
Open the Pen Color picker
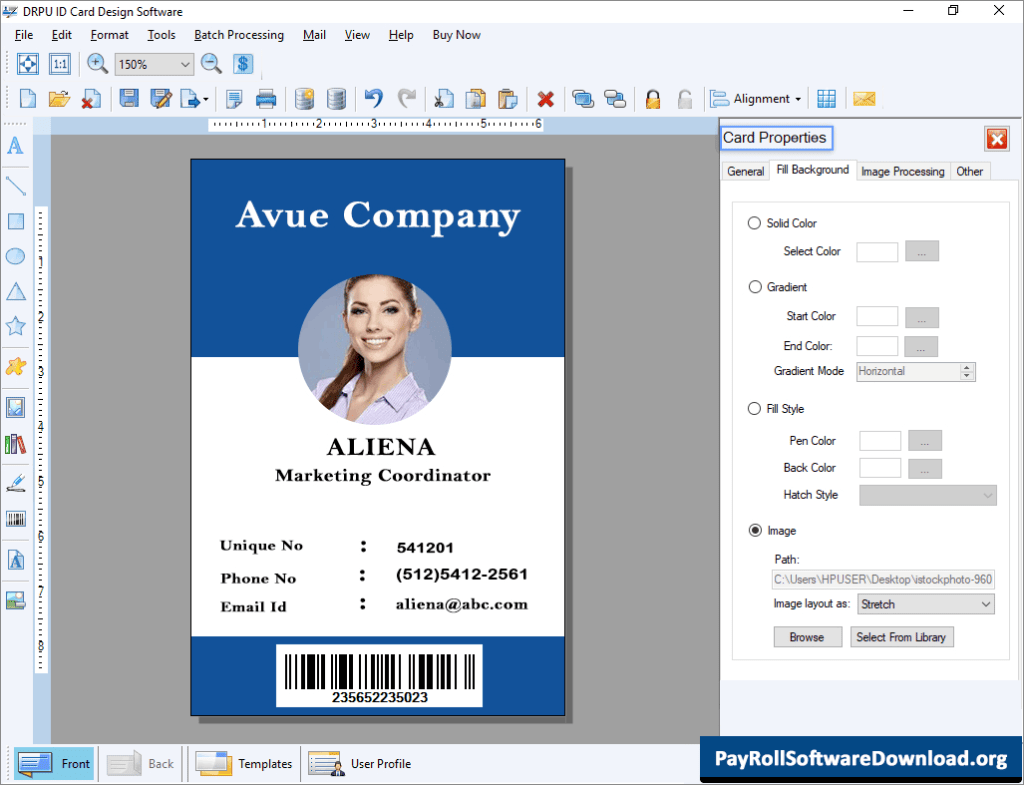923,440
